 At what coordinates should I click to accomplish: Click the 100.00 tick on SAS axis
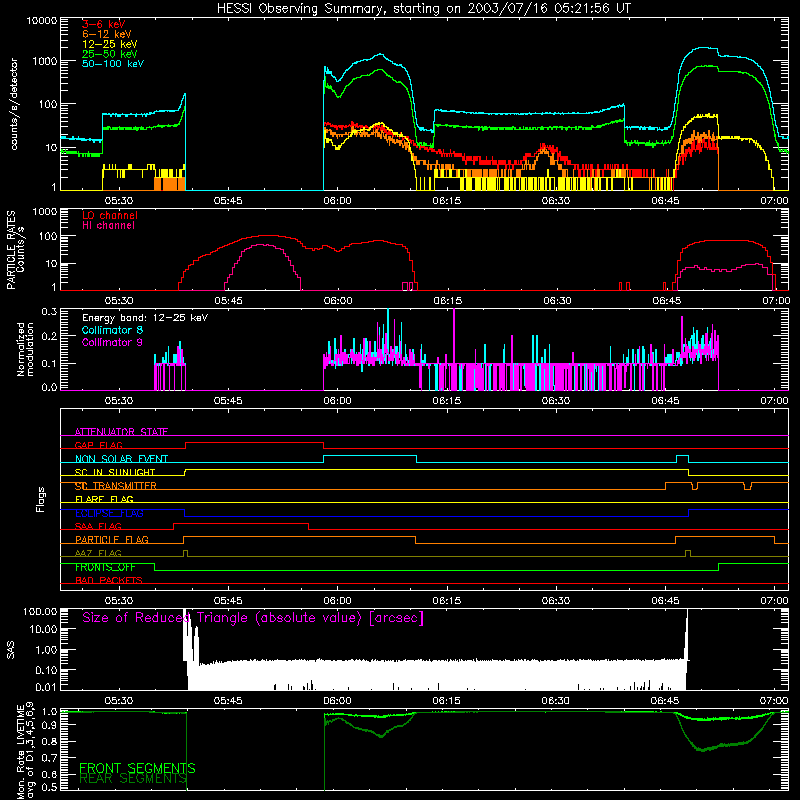tap(40, 611)
